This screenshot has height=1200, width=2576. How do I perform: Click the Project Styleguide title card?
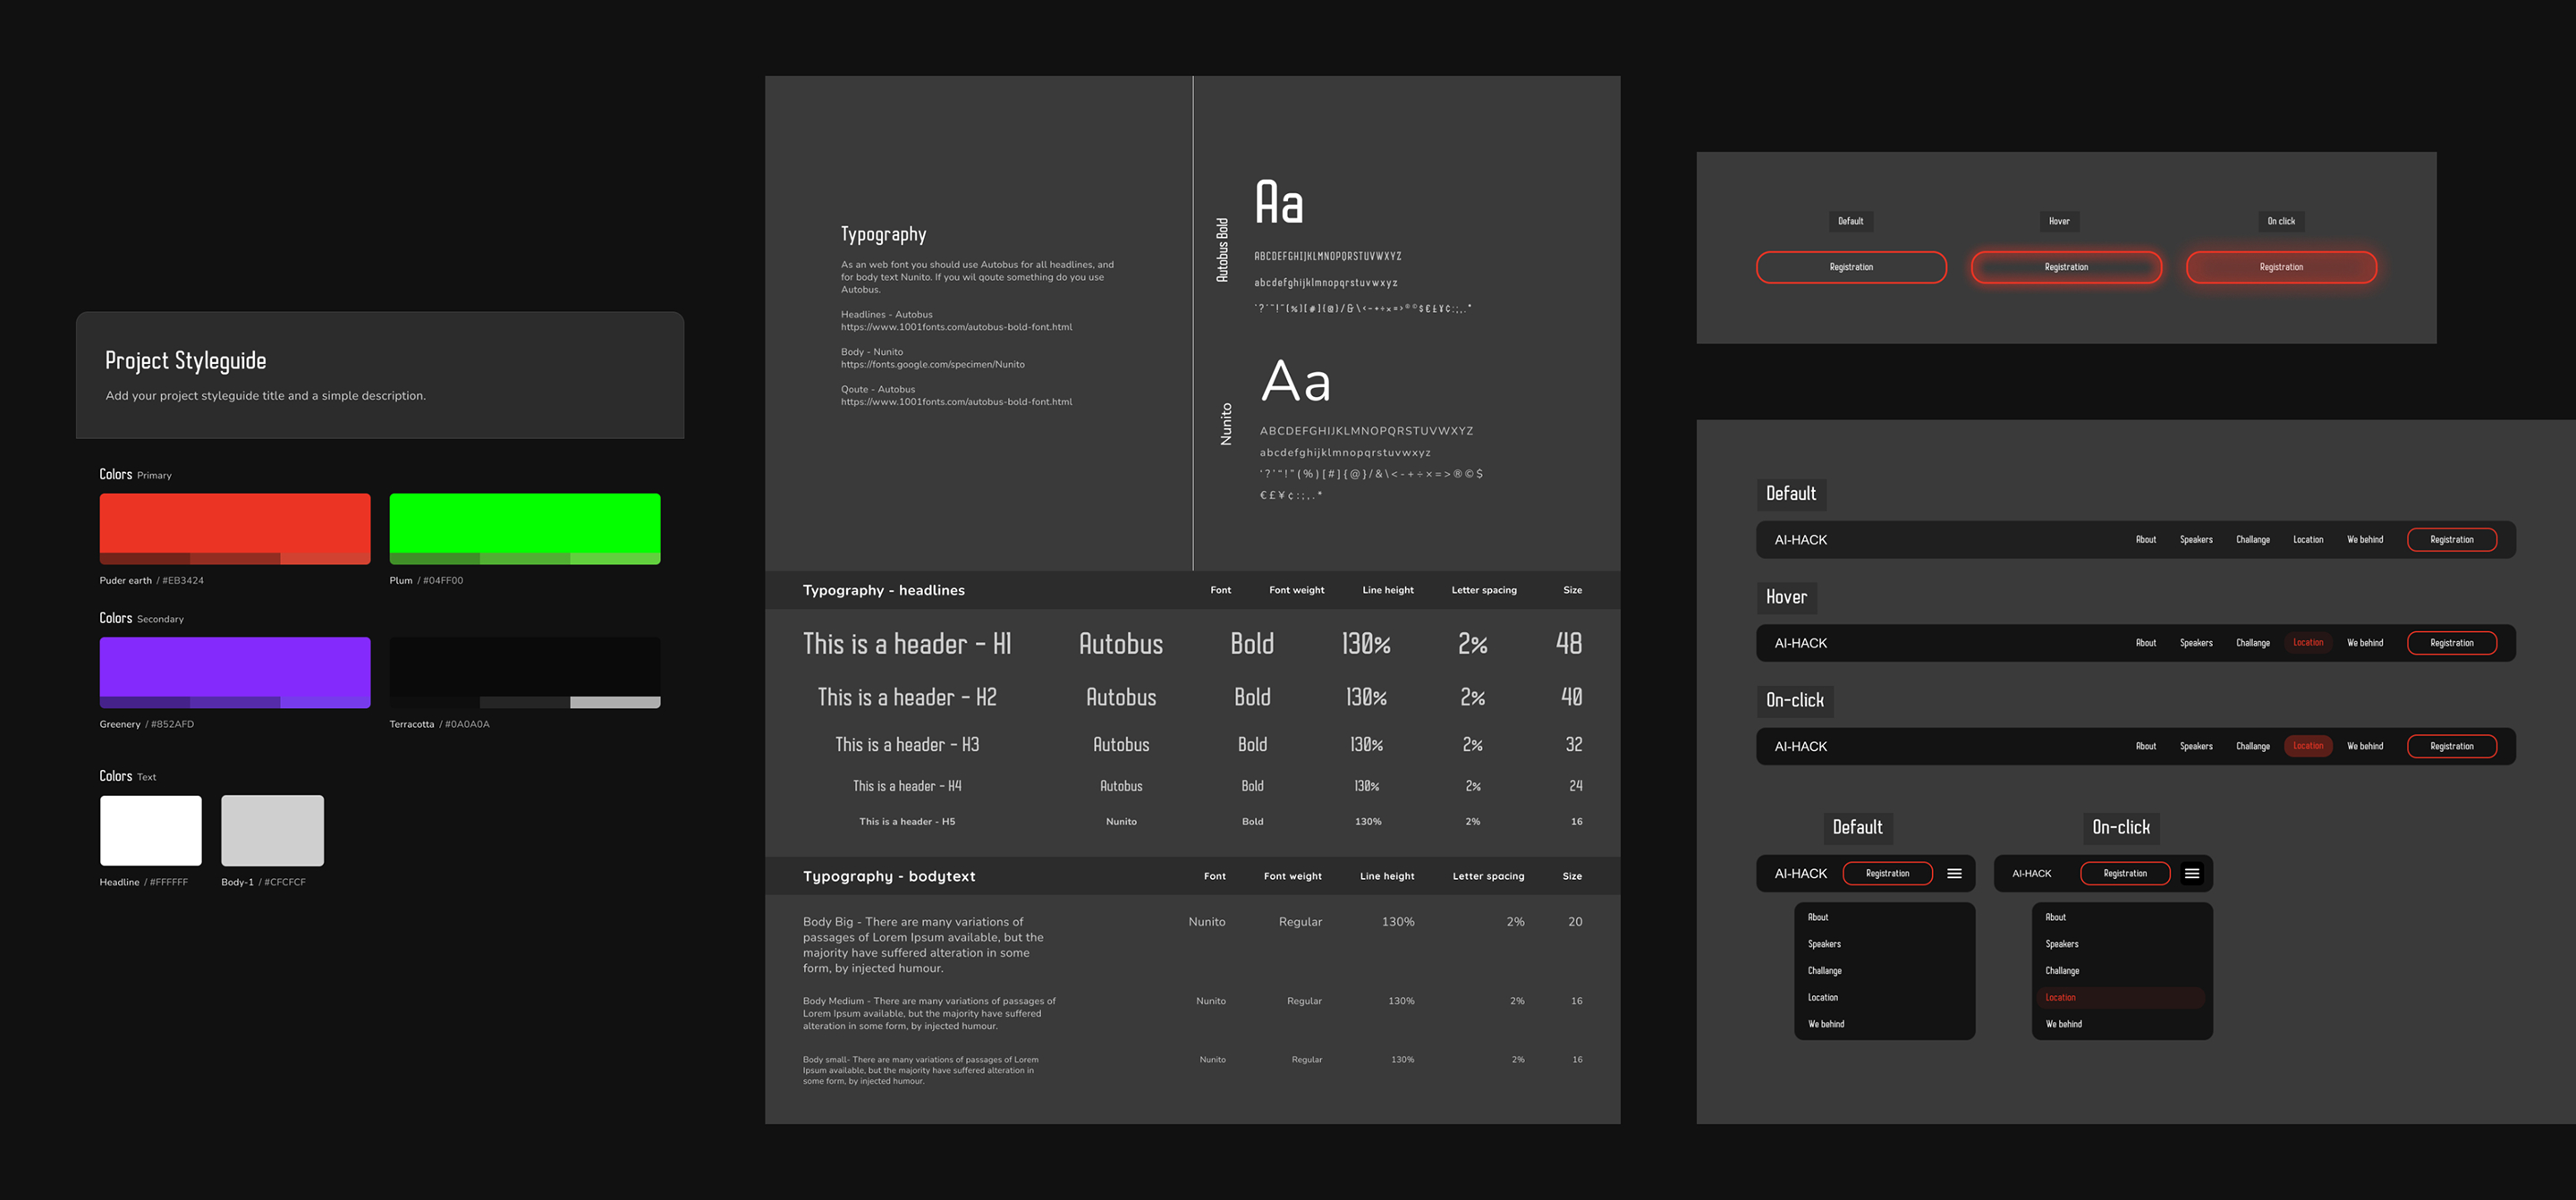[x=380, y=375]
